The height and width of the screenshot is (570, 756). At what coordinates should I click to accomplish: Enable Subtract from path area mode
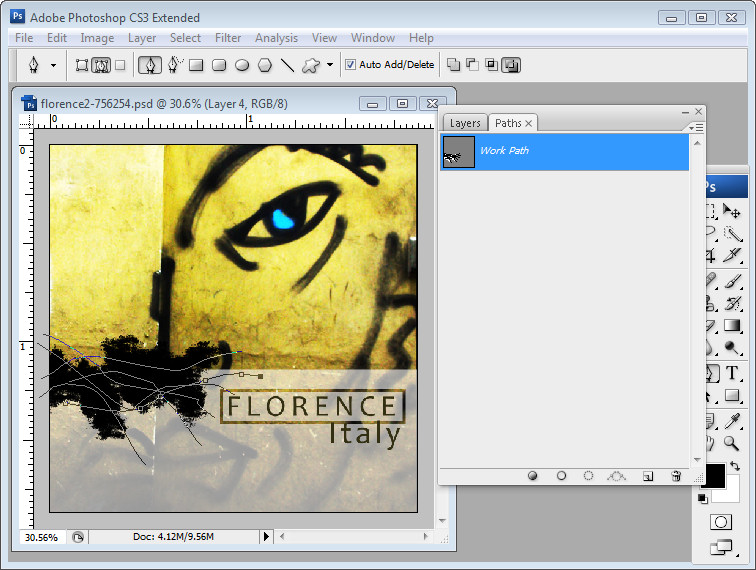(x=472, y=65)
